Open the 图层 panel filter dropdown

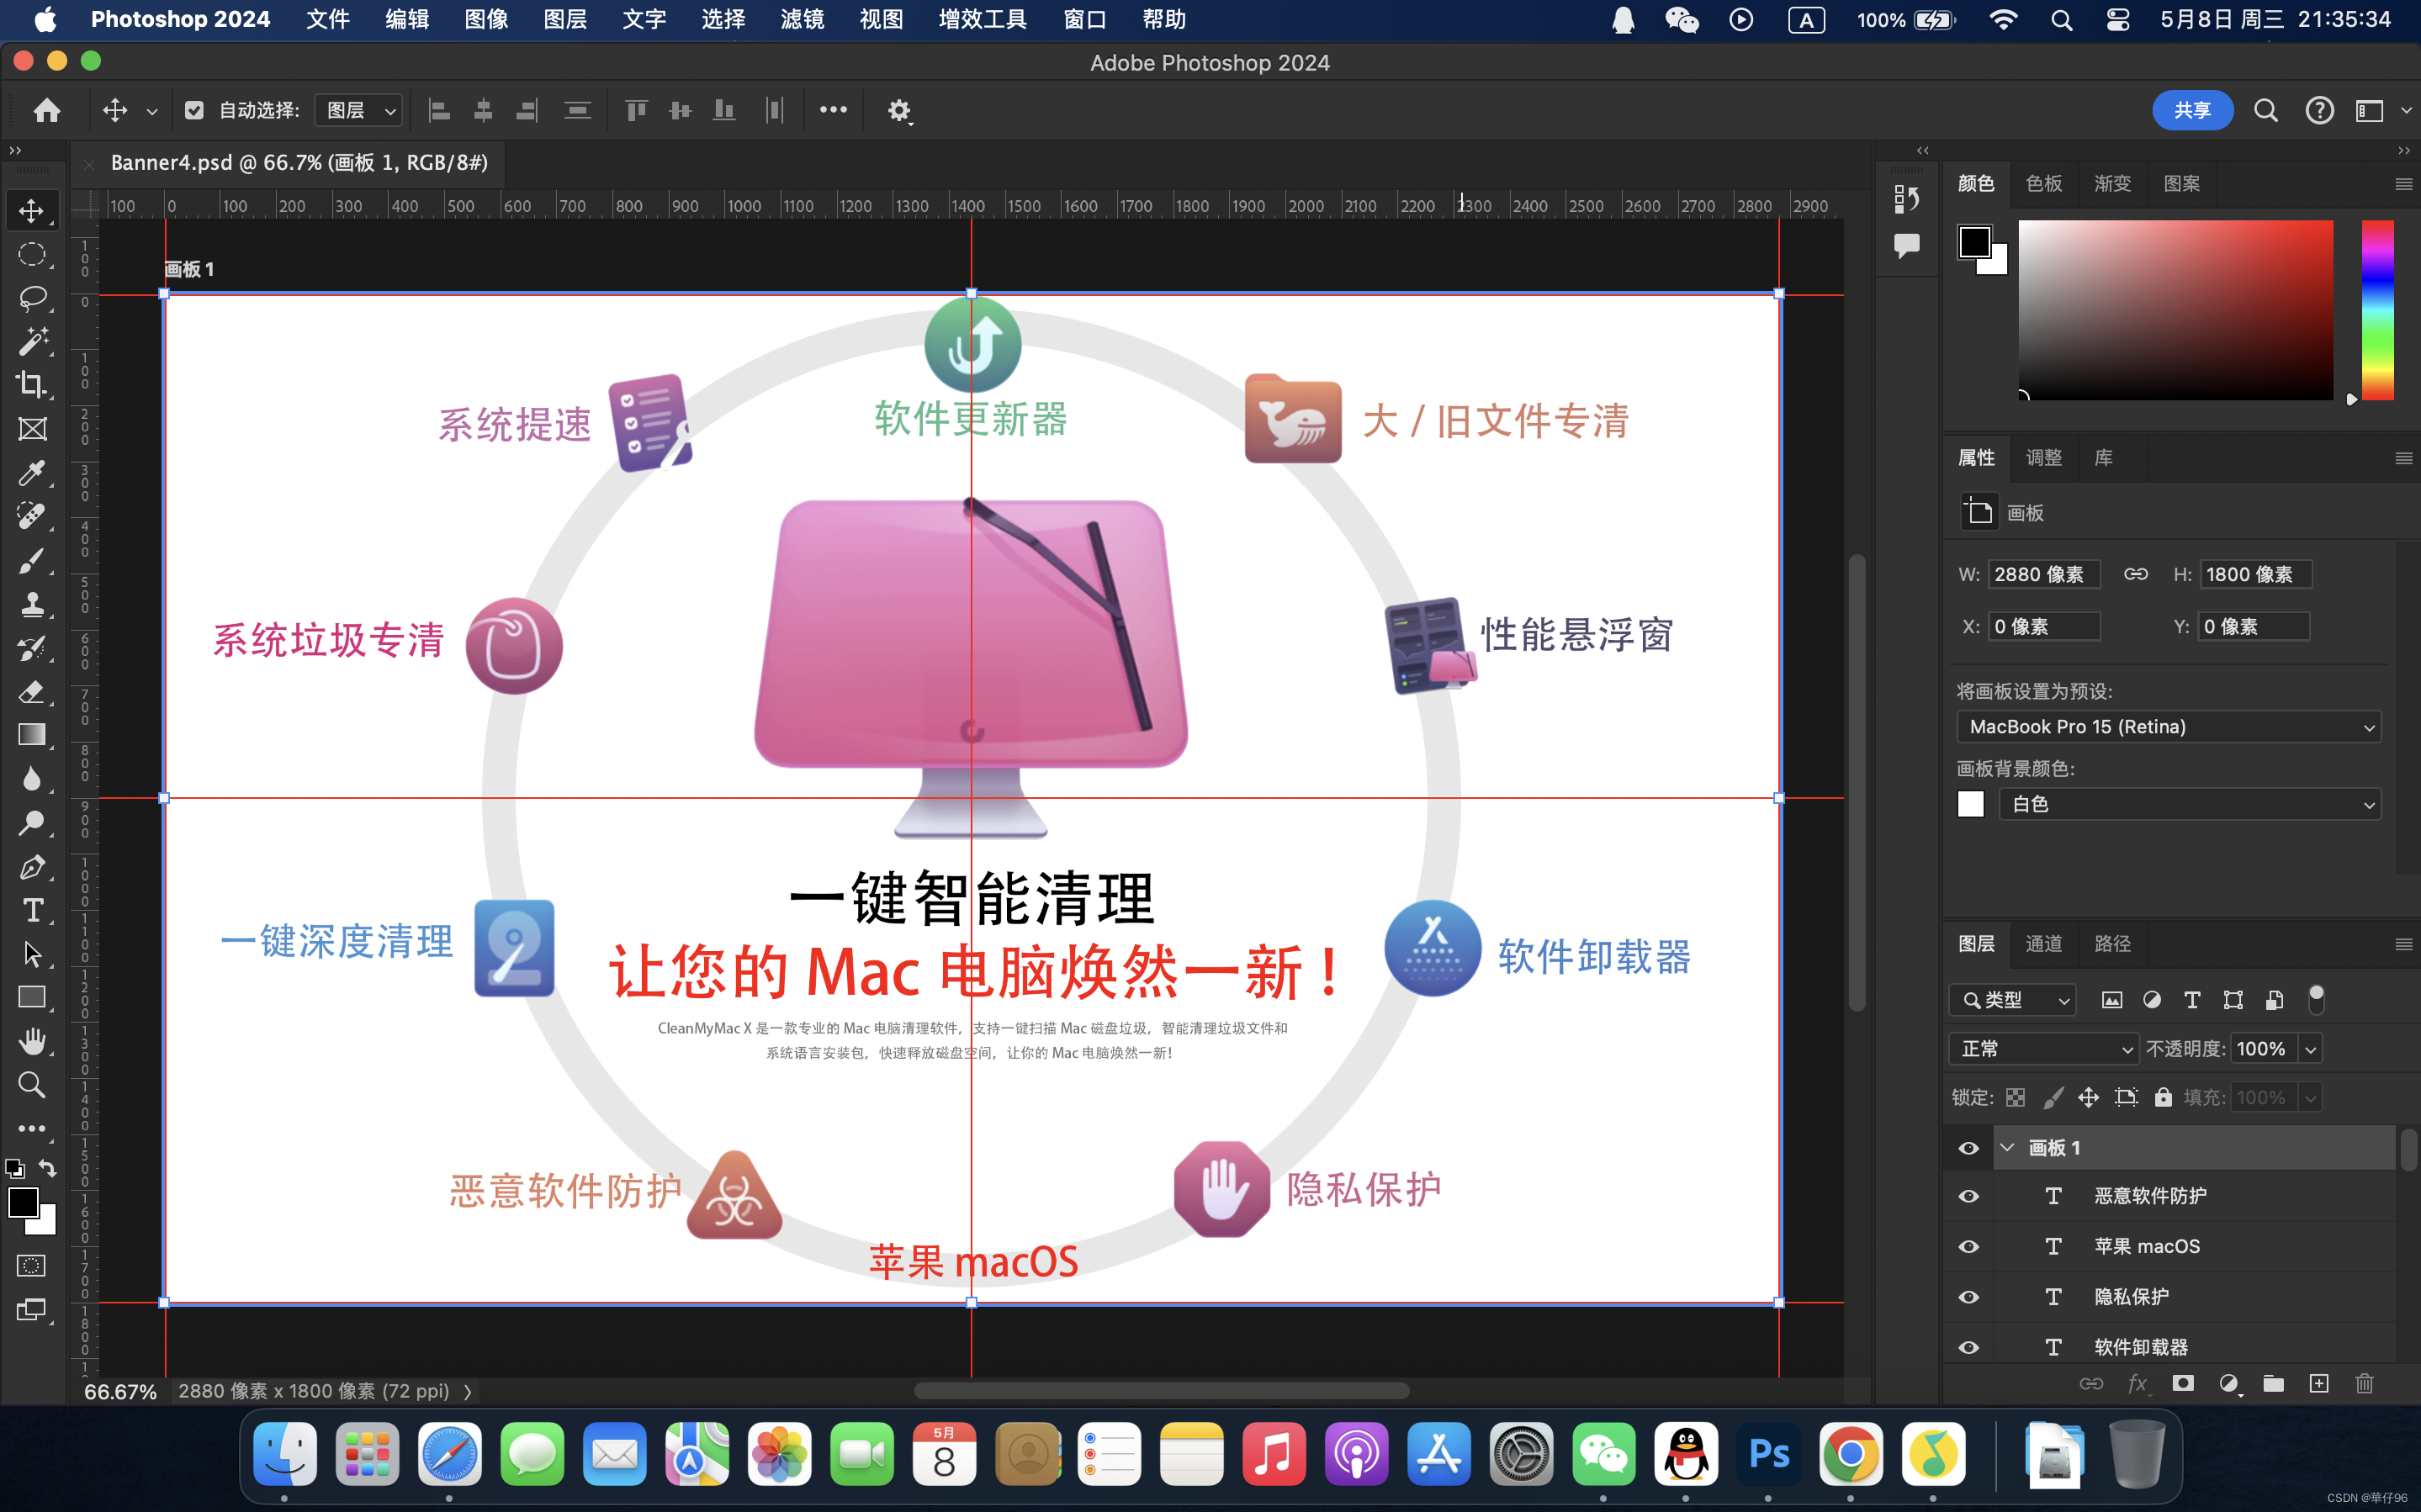pyautogui.click(x=2011, y=1000)
